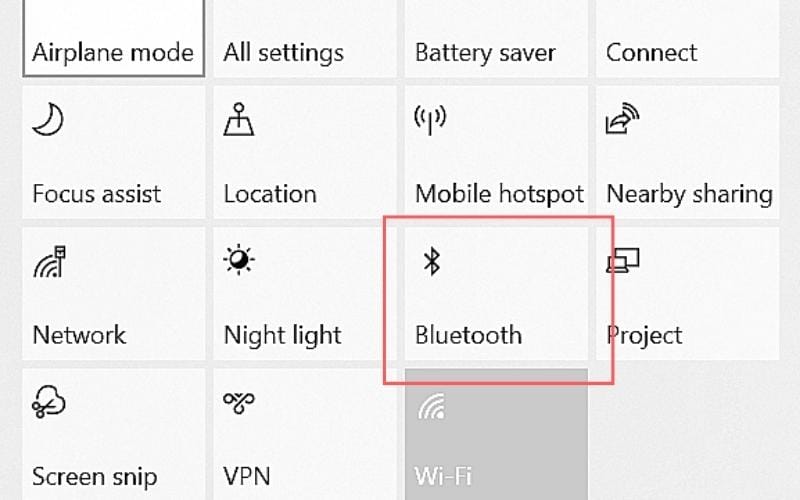Click the Screen snip scissors icon

tap(48, 402)
